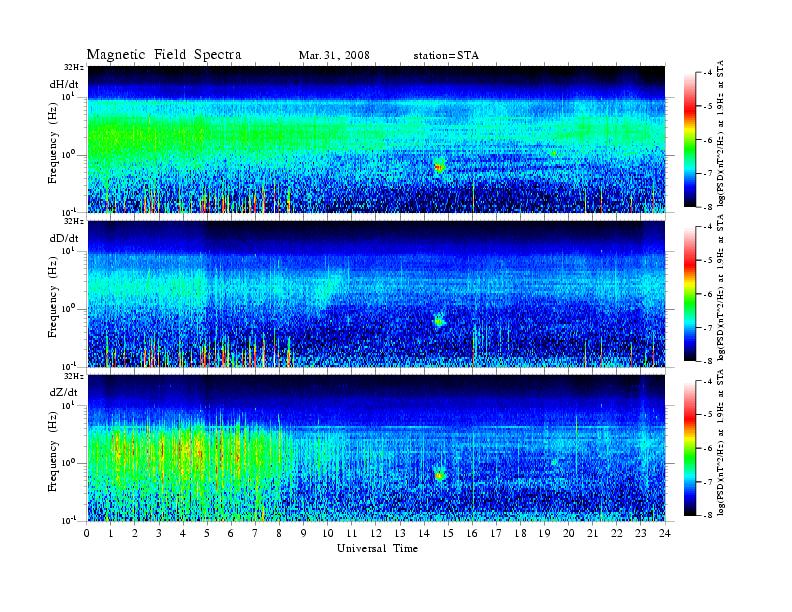792x612 pixels.
Task: Click the bright burst near 14.5 UT in dD/dt panel
Action: tap(438, 320)
